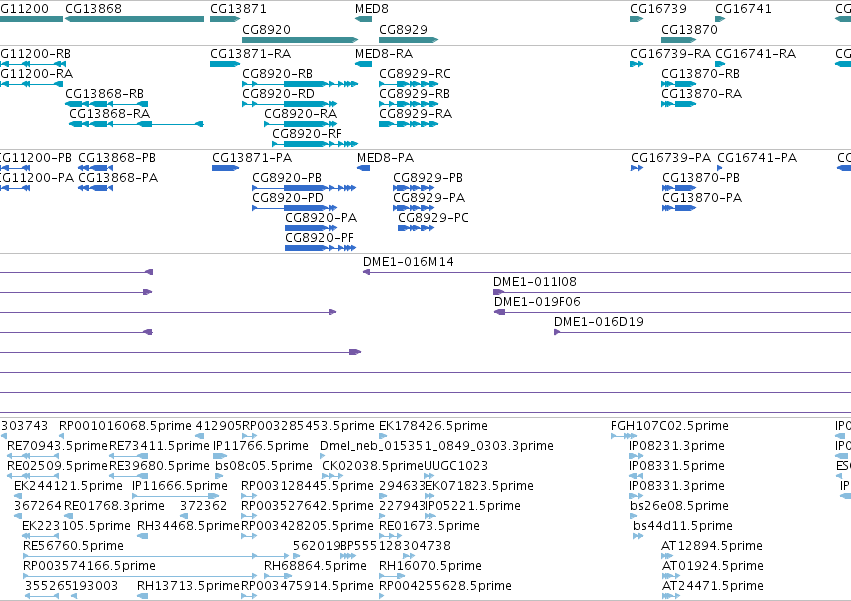This screenshot has width=851, height=601.
Task: Click the DME1-019F06 clone label
Action: pyautogui.click(x=537, y=302)
